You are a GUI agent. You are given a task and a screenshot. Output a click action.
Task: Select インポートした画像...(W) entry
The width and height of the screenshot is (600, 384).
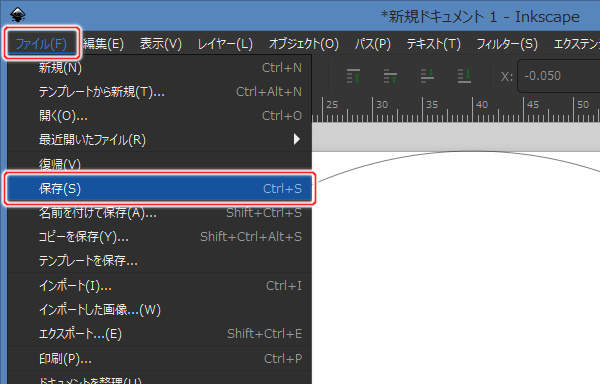pos(160,310)
